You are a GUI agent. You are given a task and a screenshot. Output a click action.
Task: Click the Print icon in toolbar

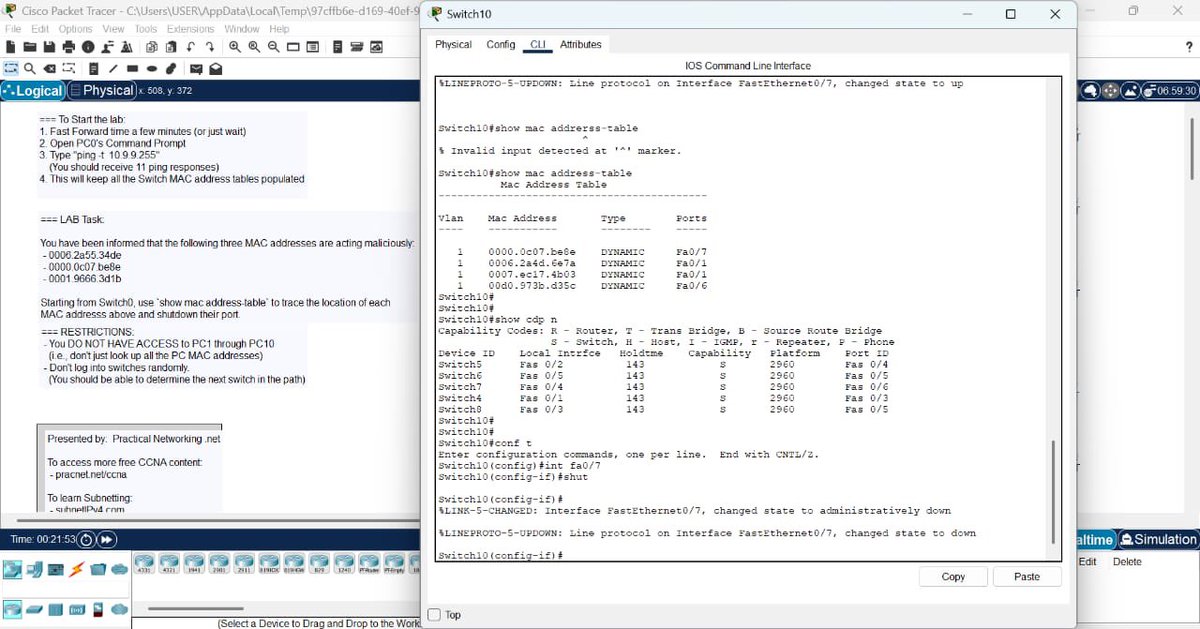point(69,47)
